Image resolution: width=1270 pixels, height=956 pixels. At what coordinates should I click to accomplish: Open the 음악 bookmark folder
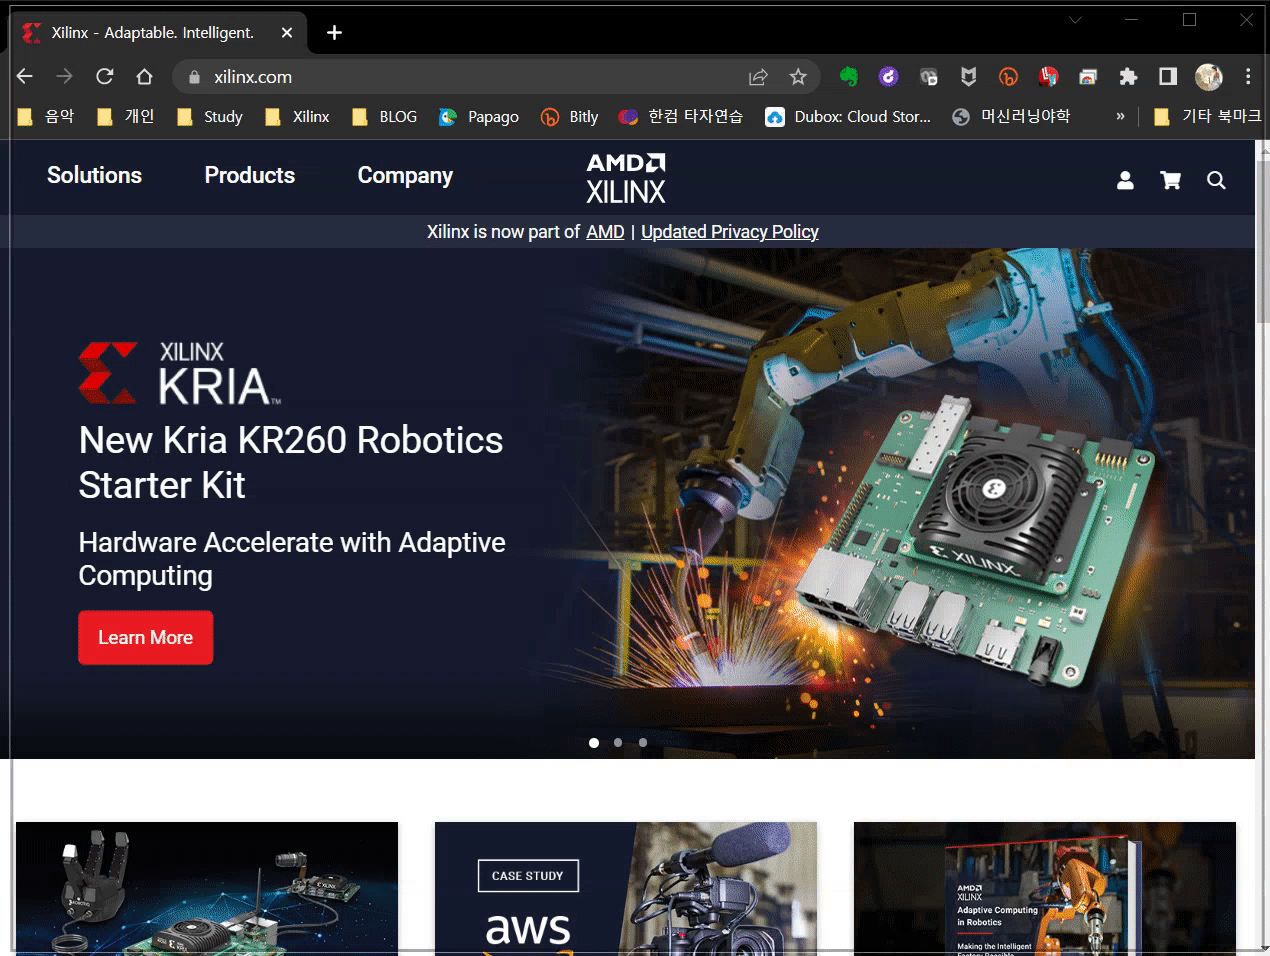(46, 117)
